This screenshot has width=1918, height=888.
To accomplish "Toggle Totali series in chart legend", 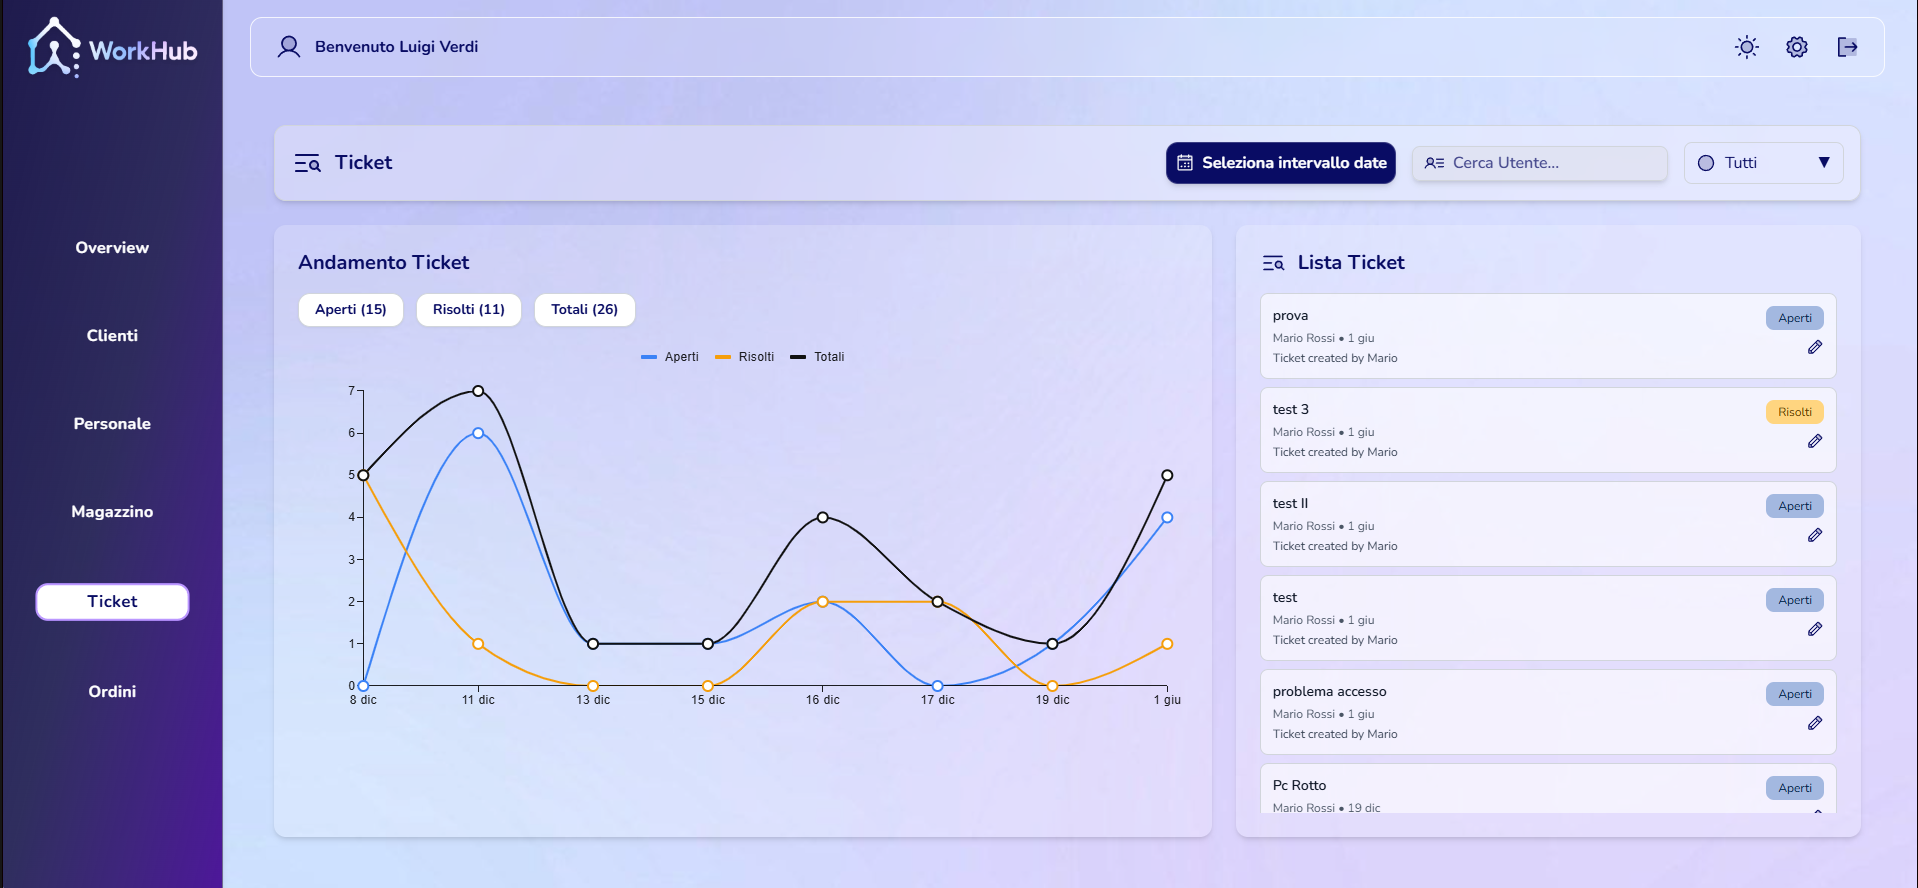I will pyautogui.click(x=817, y=357).
